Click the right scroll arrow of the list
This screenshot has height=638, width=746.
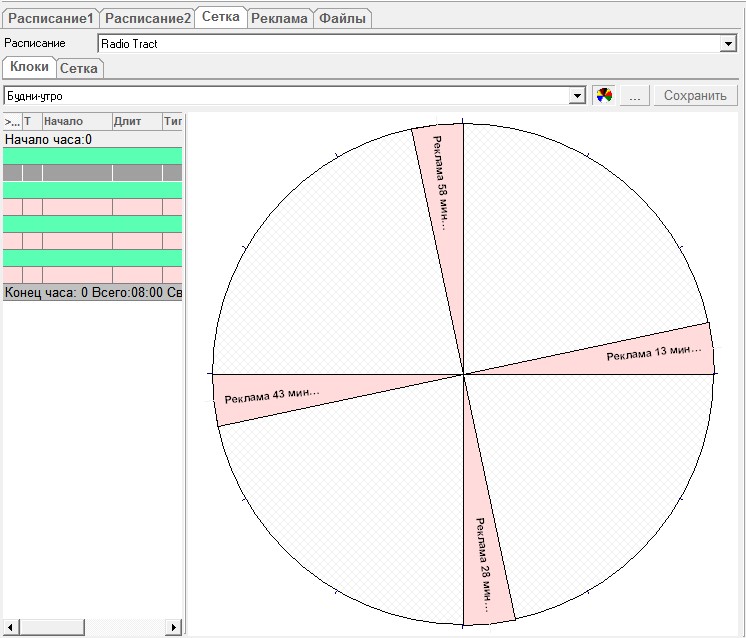[x=174, y=627]
